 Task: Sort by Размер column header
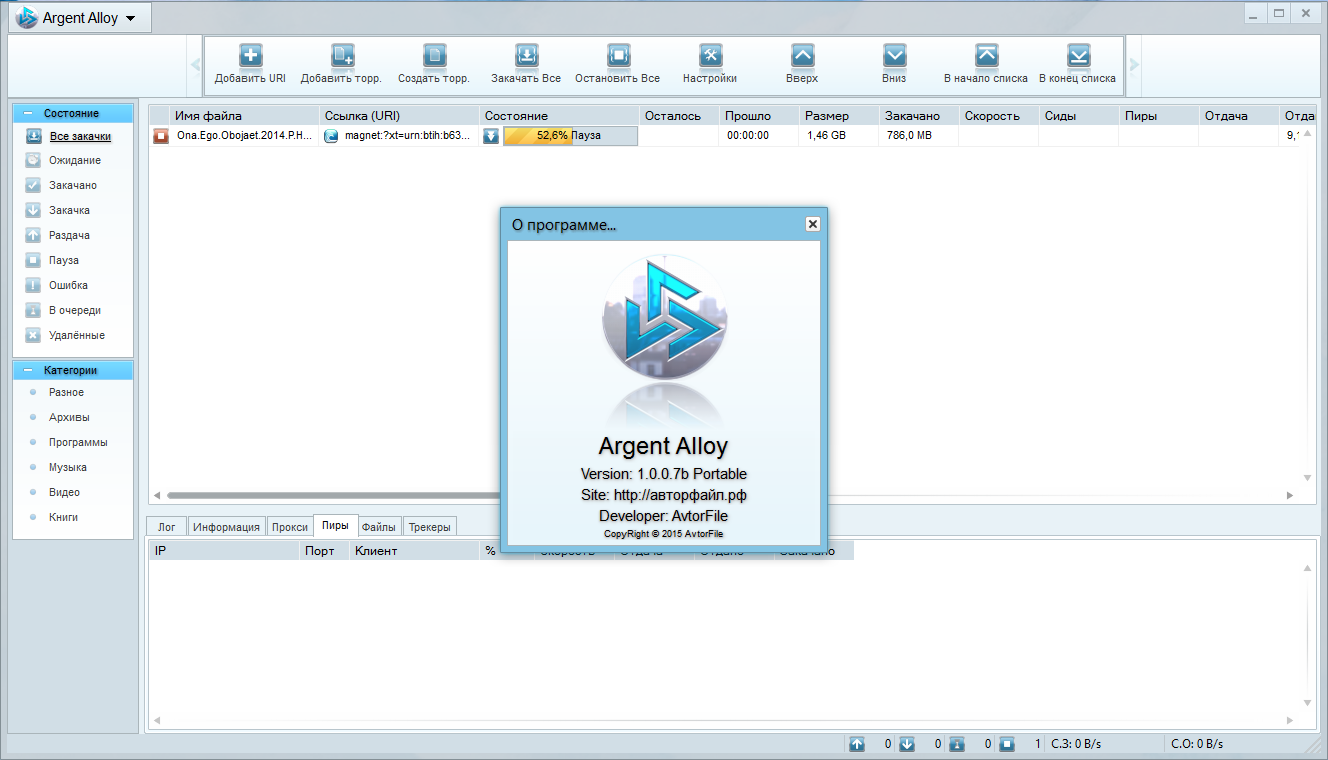click(x=838, y=116)
